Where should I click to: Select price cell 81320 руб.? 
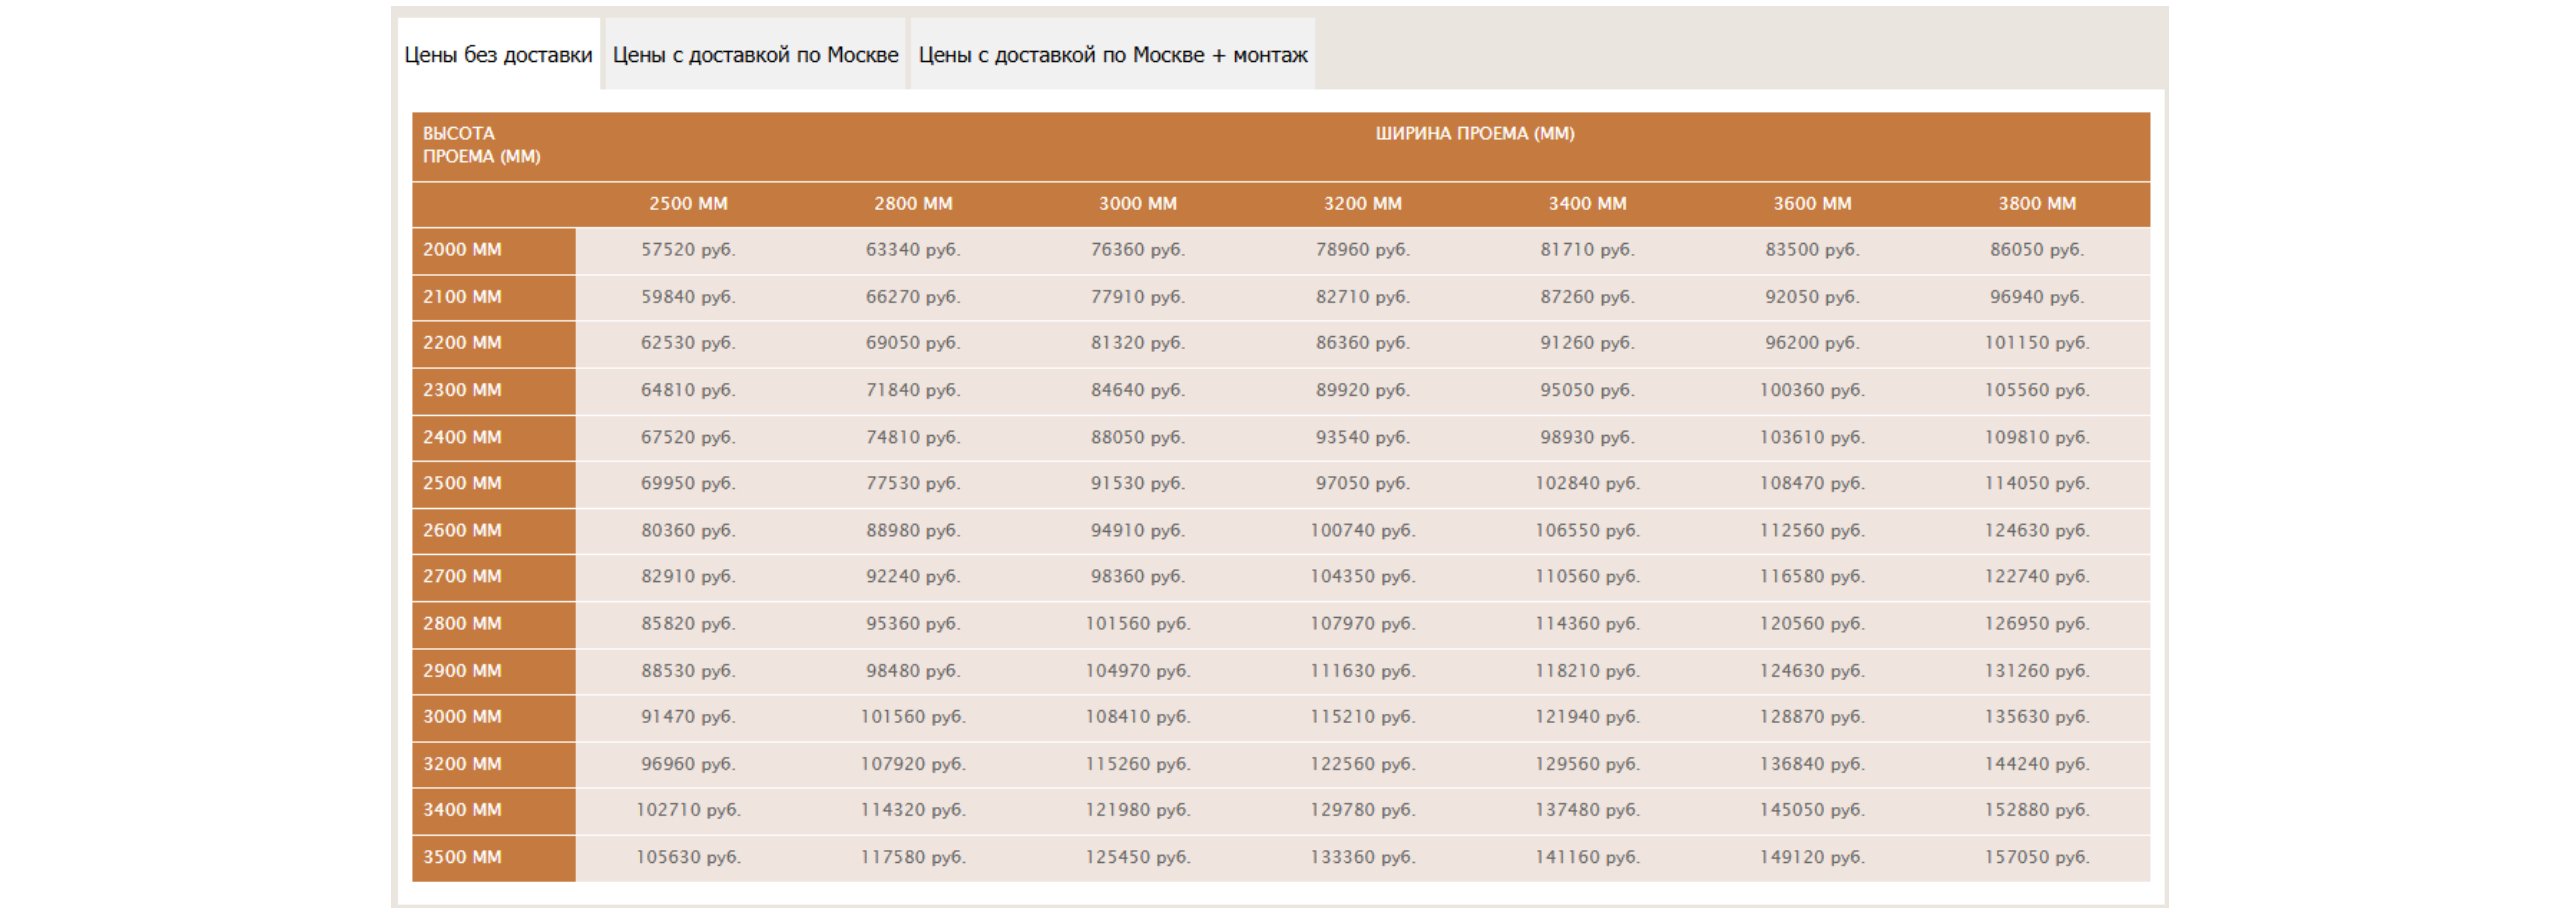[x=1138, y=343]
